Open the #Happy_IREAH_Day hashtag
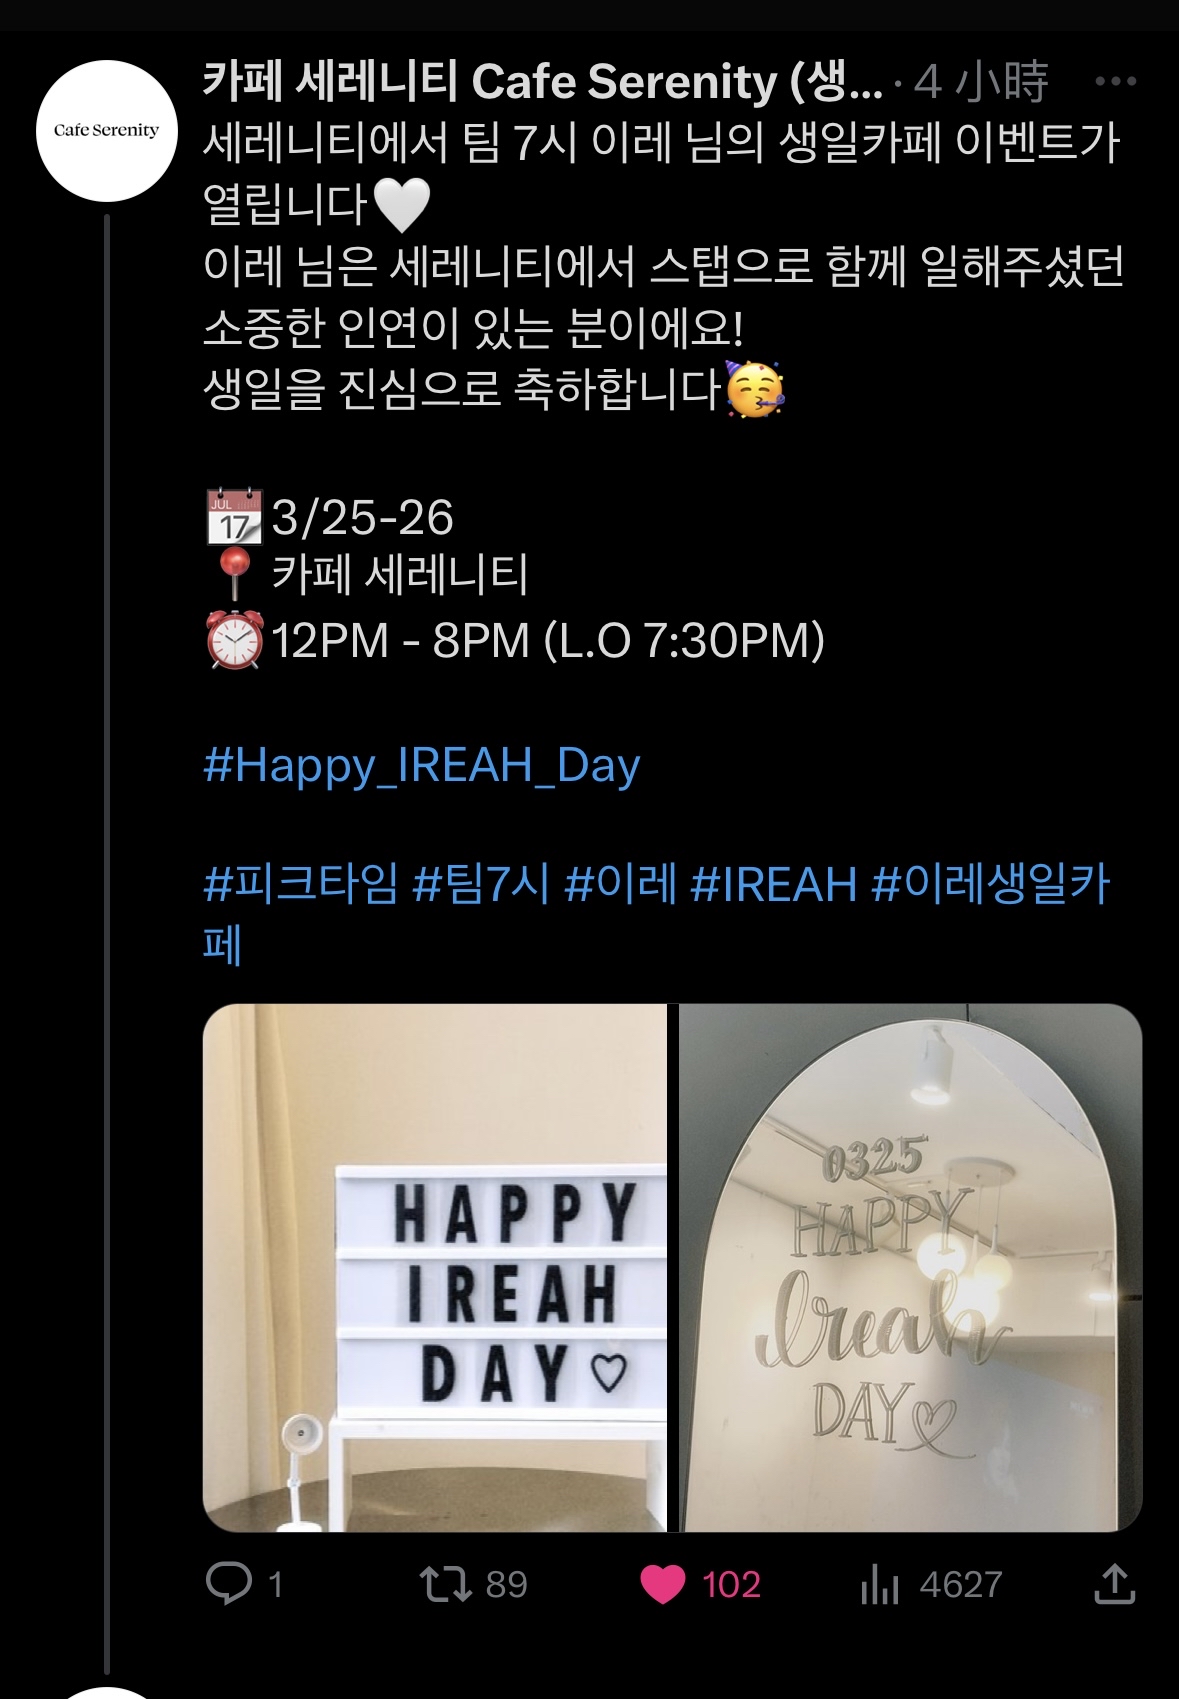 (x=421, y=766)
